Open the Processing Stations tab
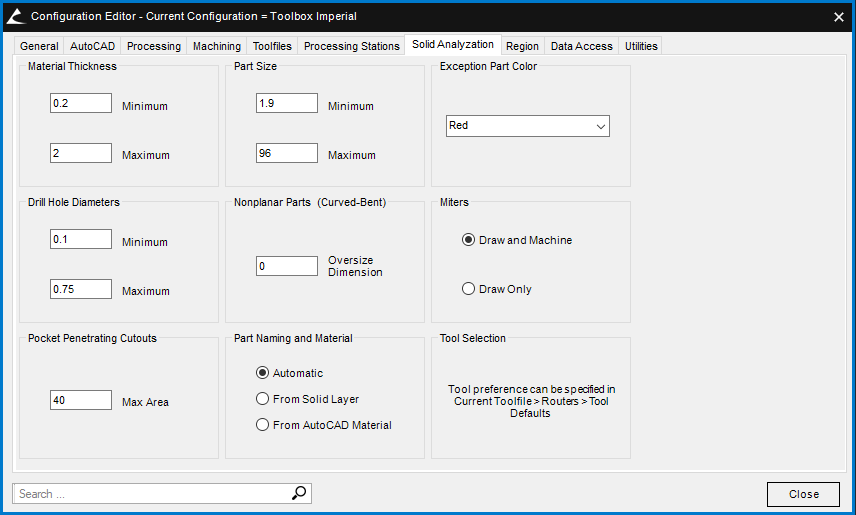The width and height of the screenshot is (856, 515). coord(352,46)
